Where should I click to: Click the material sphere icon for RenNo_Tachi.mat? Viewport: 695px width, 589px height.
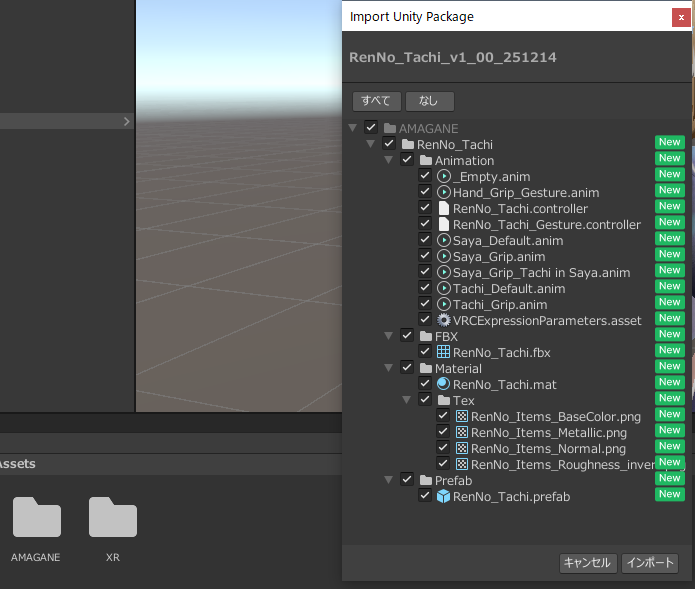pos(444,384)
